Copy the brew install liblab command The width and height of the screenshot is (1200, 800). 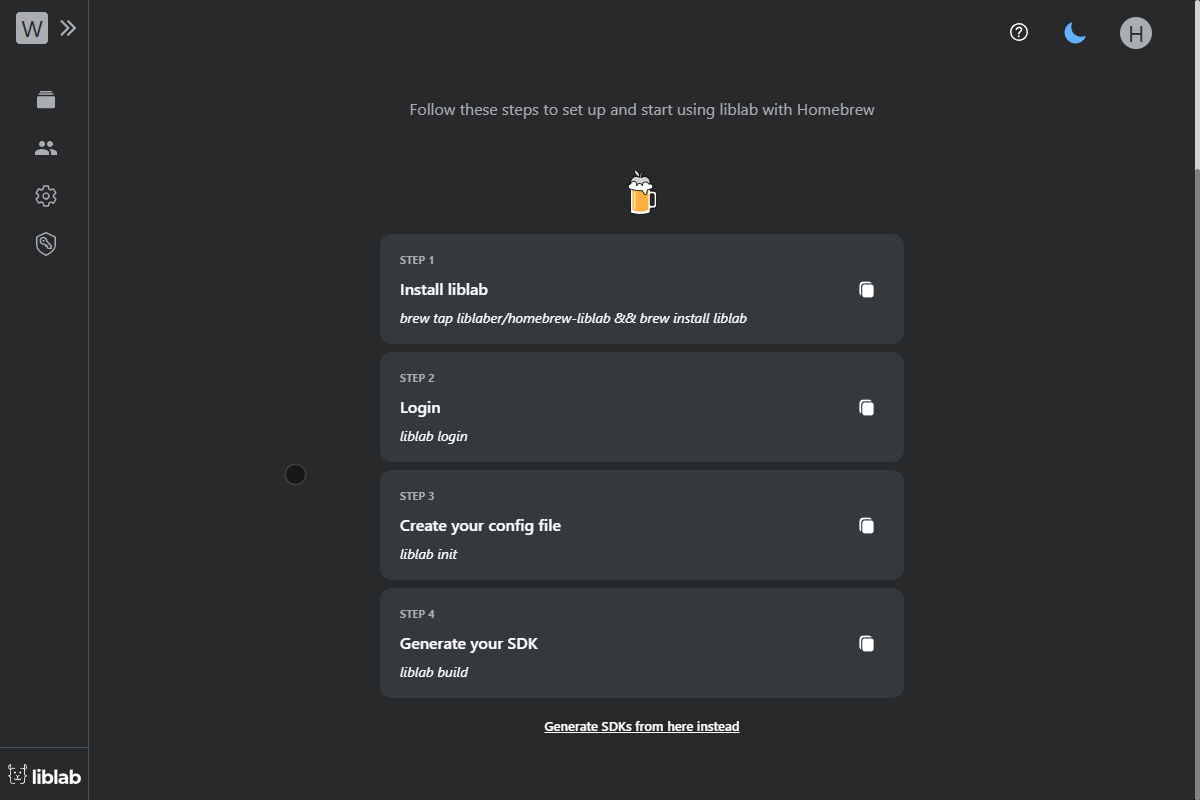pyautogui.click(x=866, y=290)
